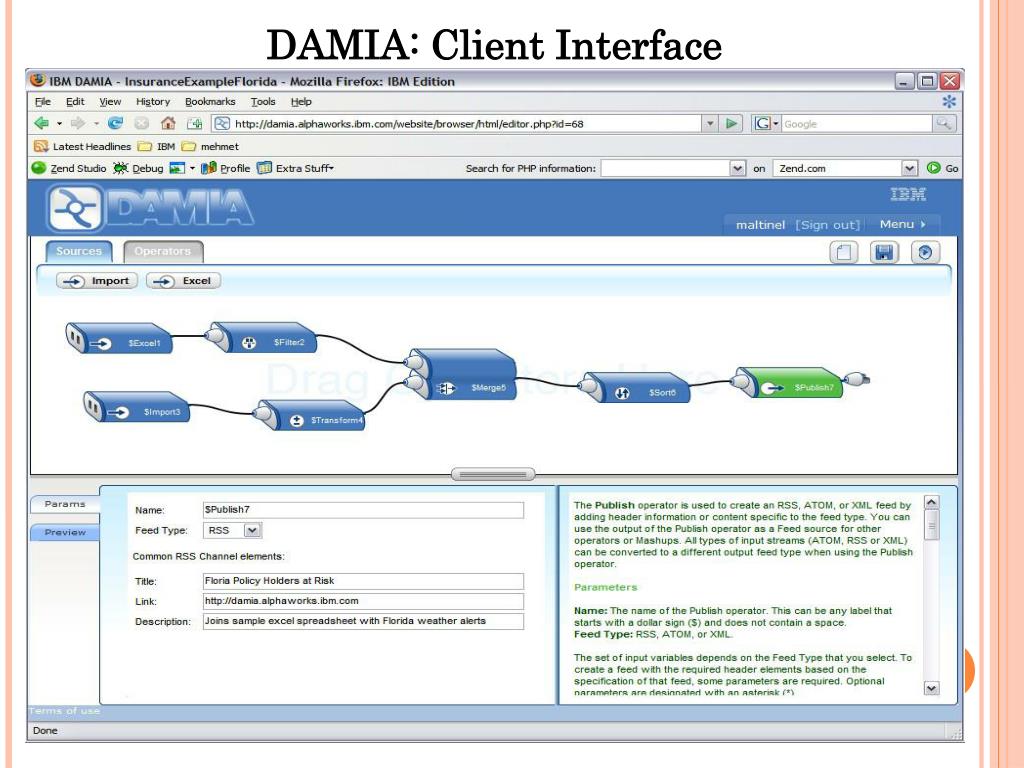The image size is (1024, 768).
Task: Create new mashup with blank page icon
Action: [x=844, y=252]
